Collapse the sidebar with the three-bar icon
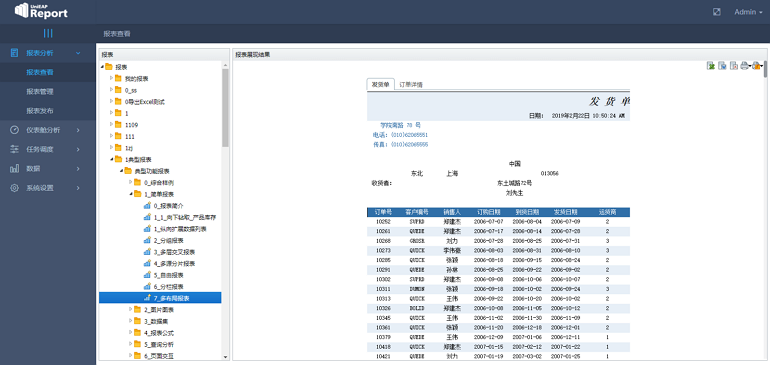770x365 pixels. [x=48, y=33]
